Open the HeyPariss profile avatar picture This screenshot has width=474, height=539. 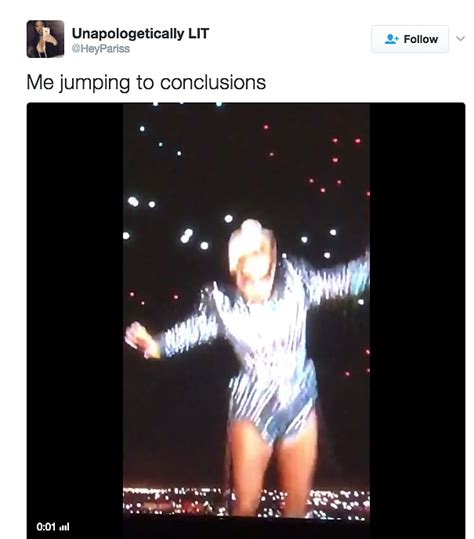(45, 39)
